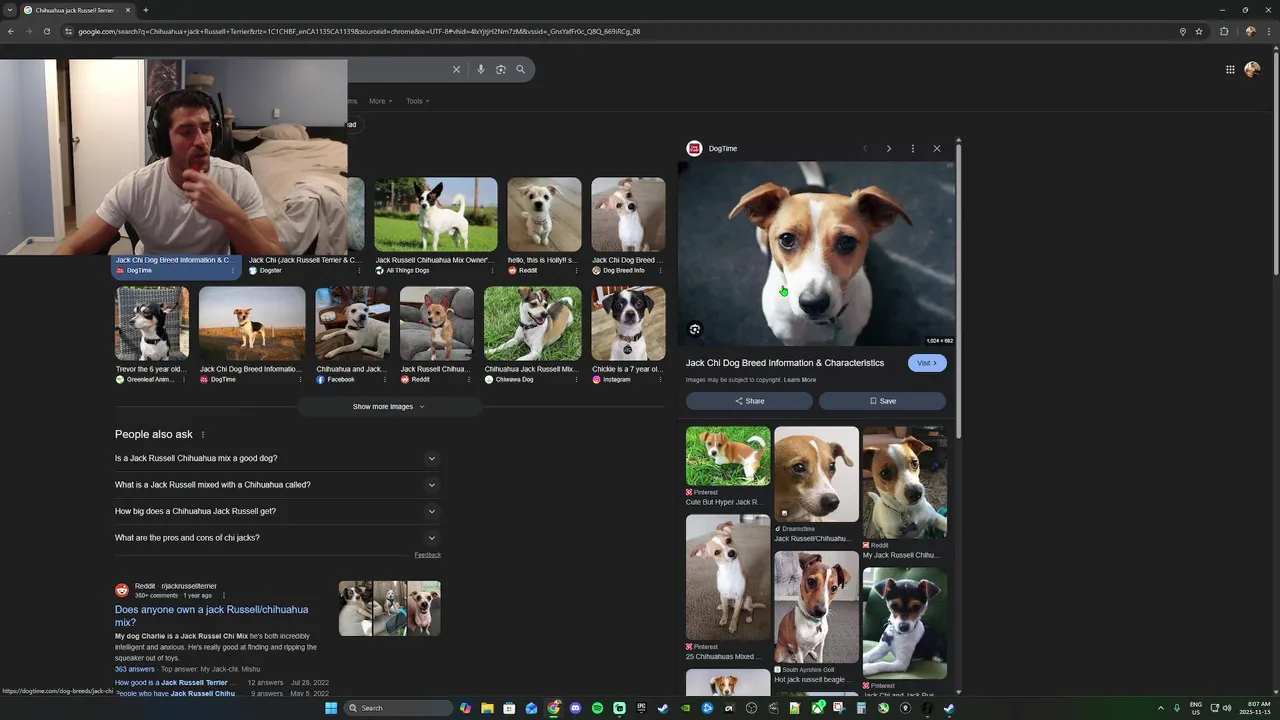Open My Jack Russell Chihuahua Reddit thumbnail
This screenshot has height=720, width=1280.
pos(905,483)
